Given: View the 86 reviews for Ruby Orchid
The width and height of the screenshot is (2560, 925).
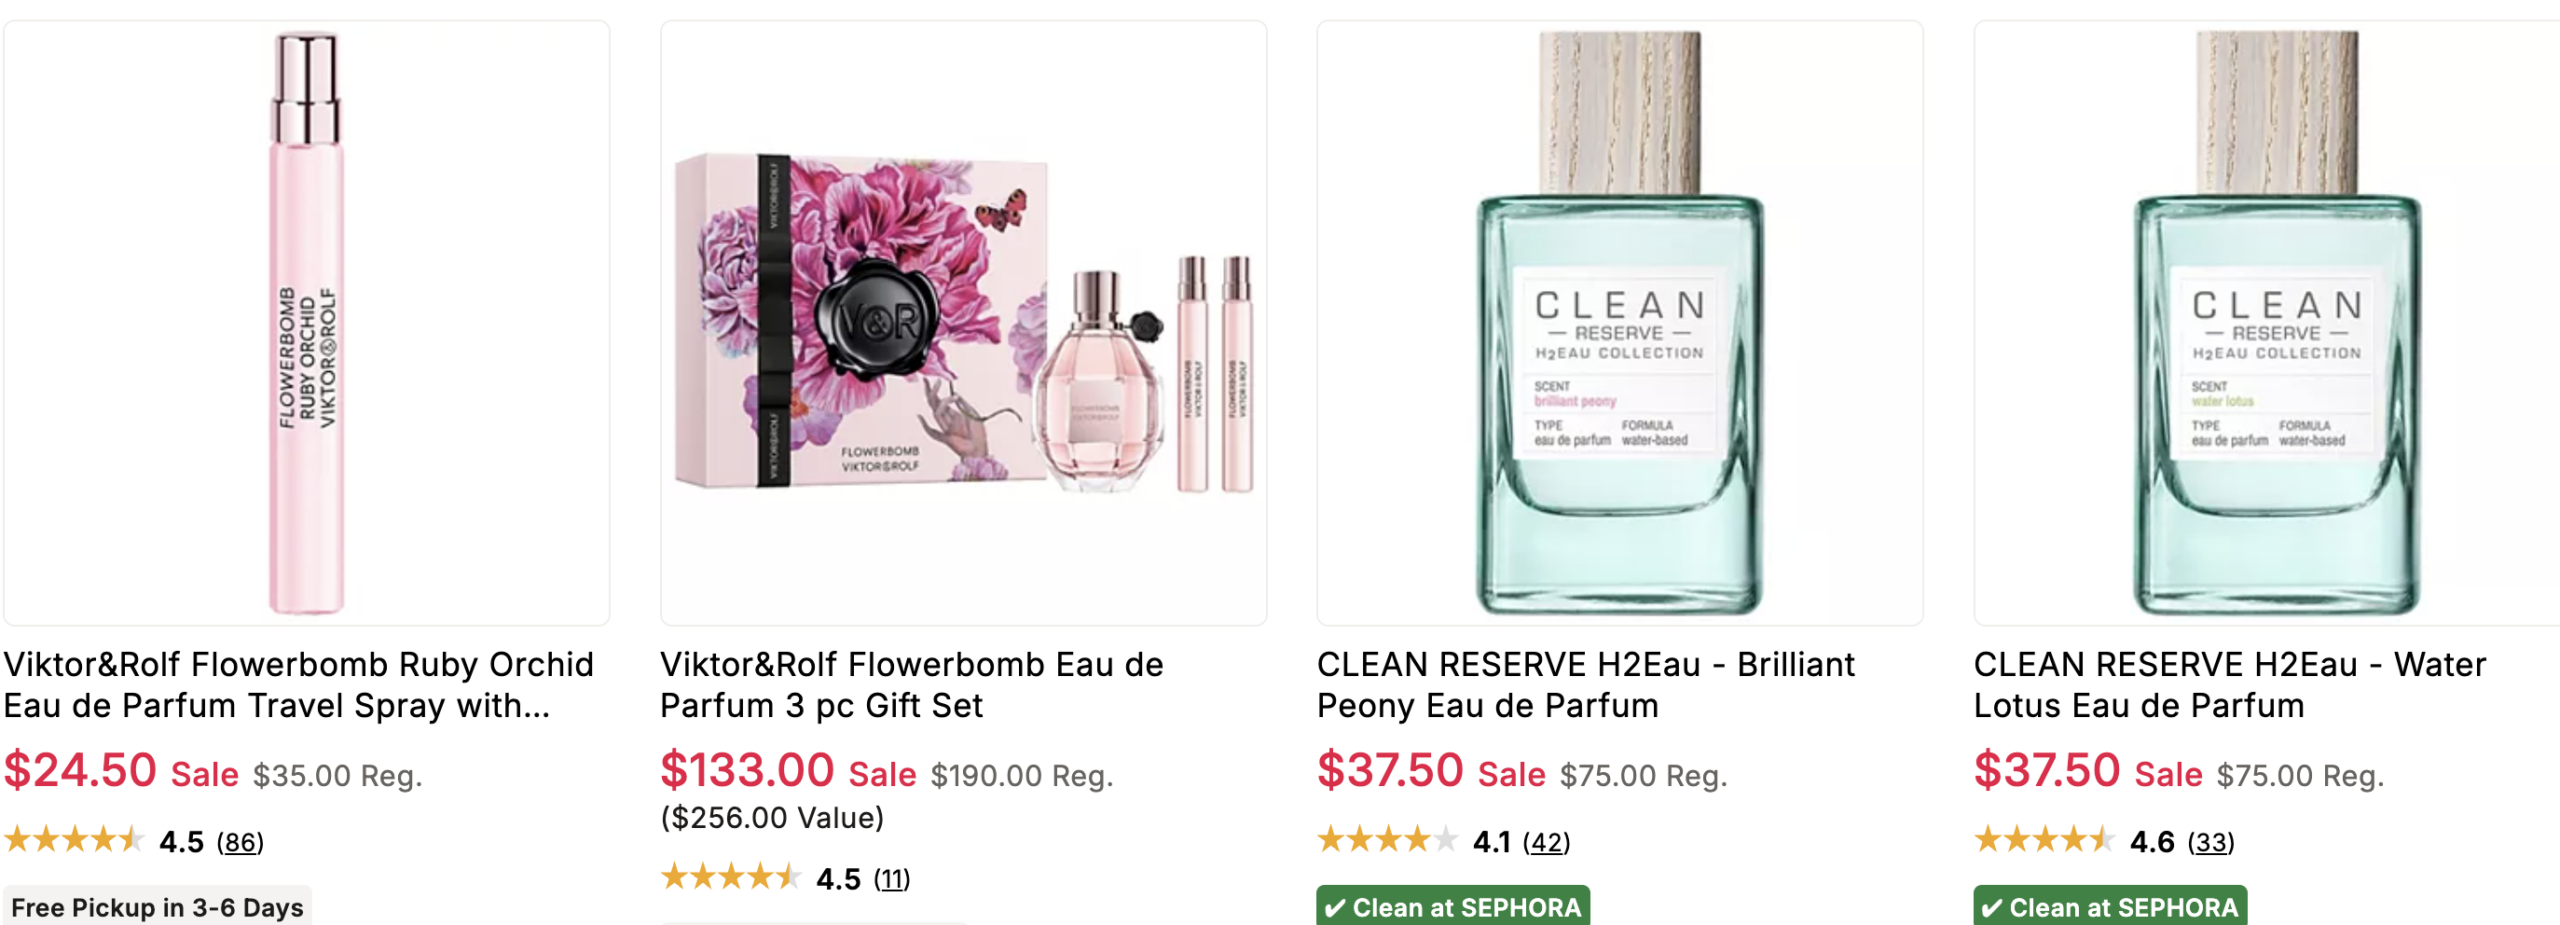Looking at the screenshot, I should pos(240,842).
